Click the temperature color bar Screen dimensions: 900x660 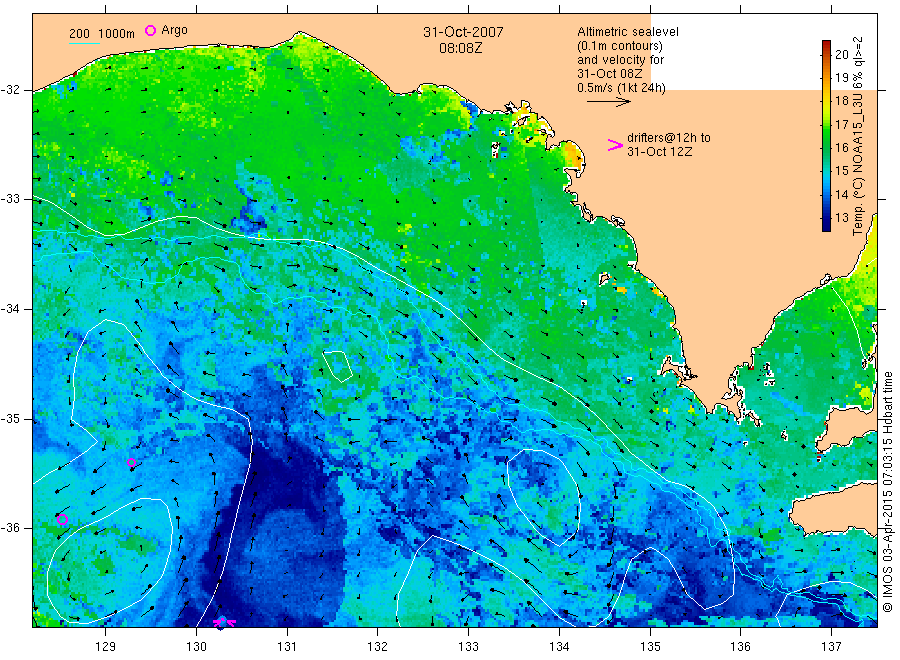pos(826,136)
